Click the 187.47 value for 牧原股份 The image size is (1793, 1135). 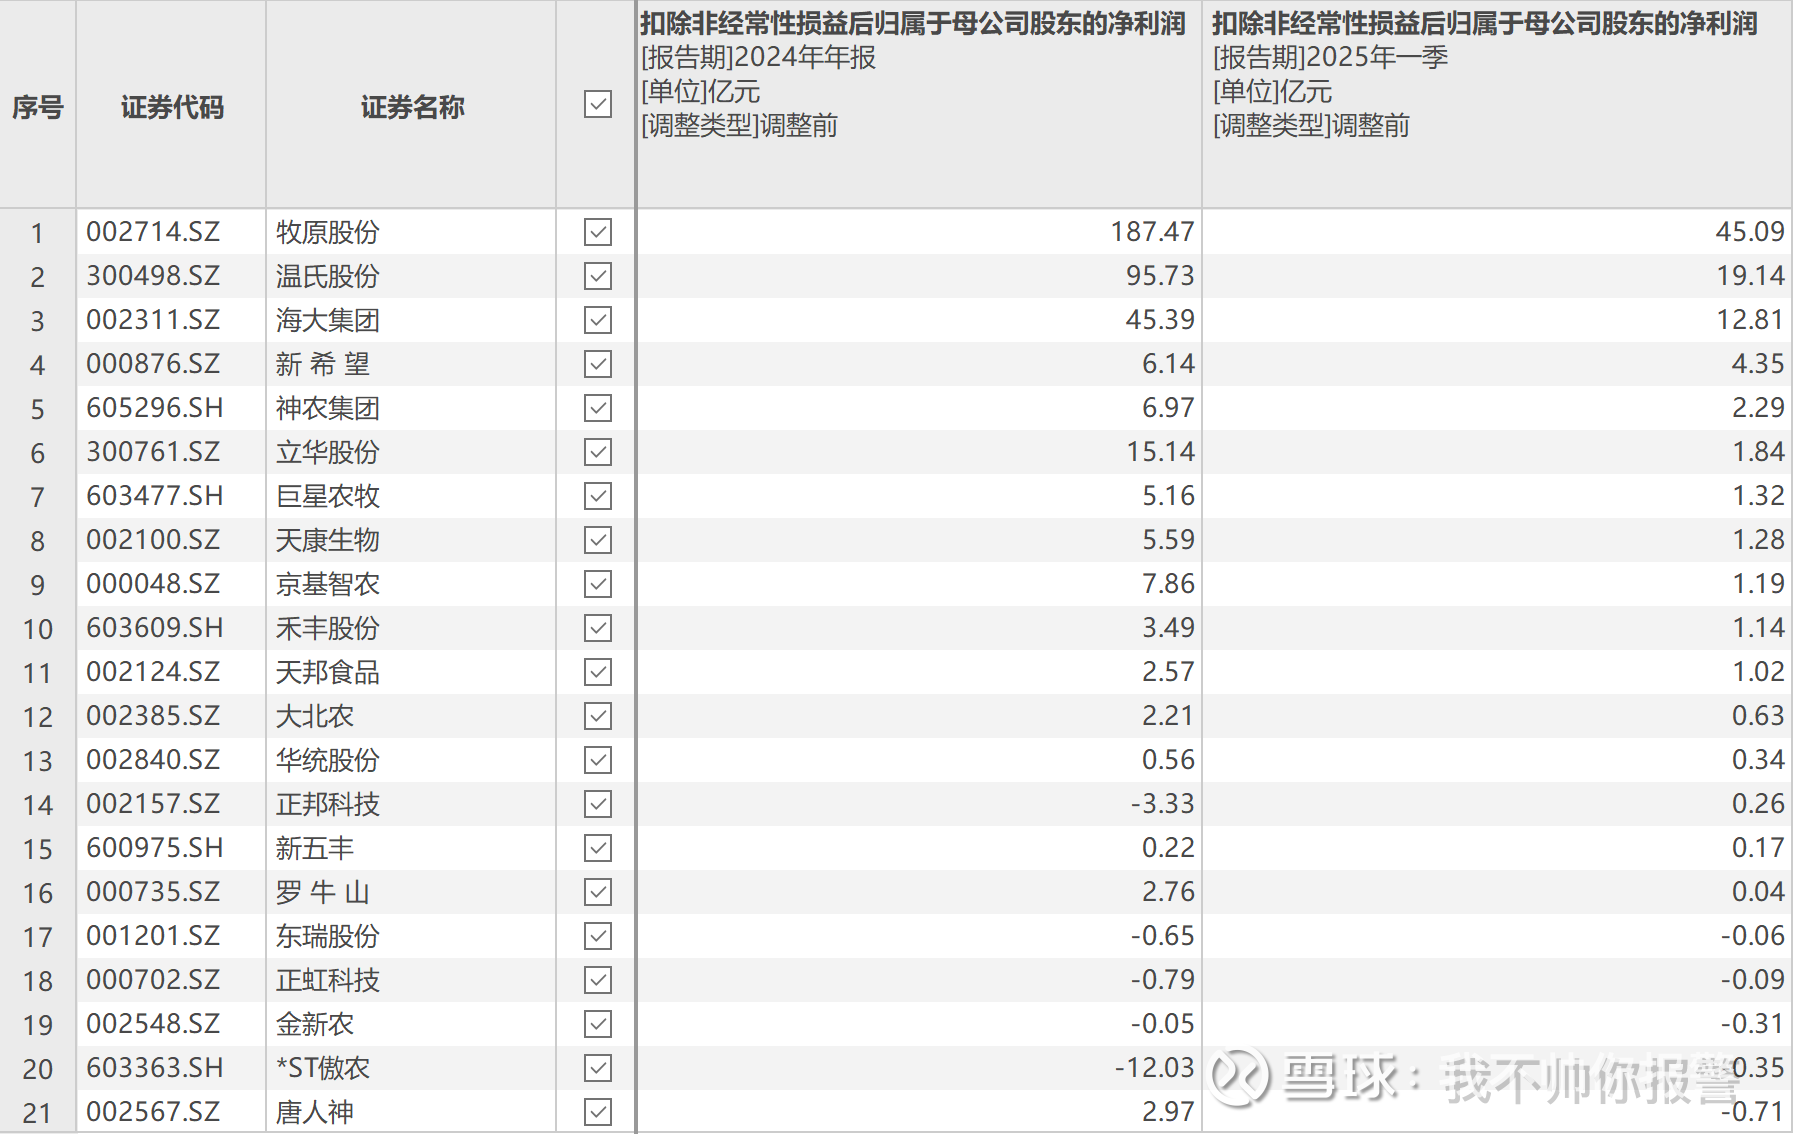(x=1152, y=232)
